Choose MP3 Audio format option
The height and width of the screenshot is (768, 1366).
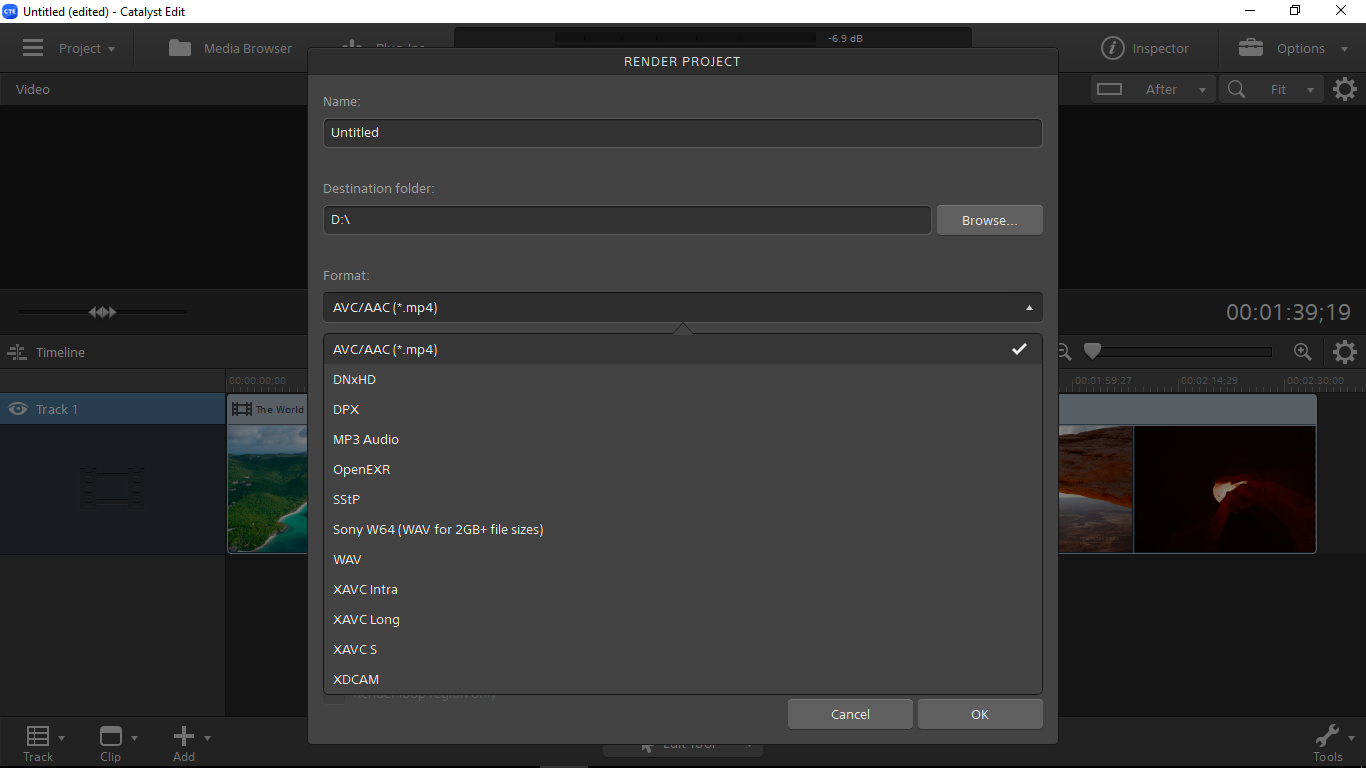pyautogui.click(x=366, y=439)
